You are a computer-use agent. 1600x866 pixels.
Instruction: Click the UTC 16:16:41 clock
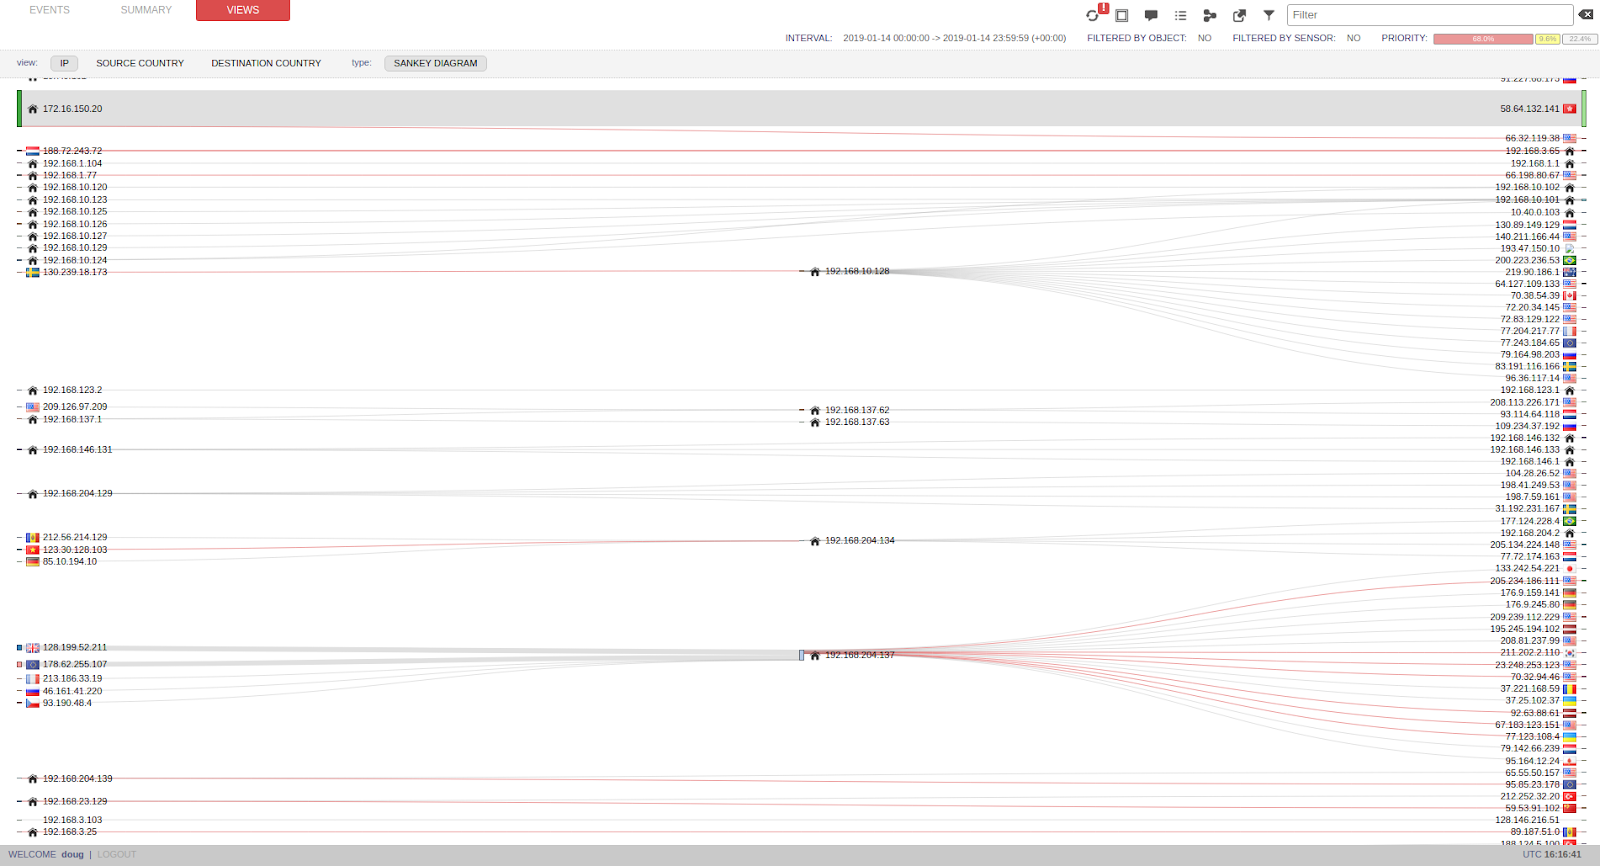coord(1552,855)
